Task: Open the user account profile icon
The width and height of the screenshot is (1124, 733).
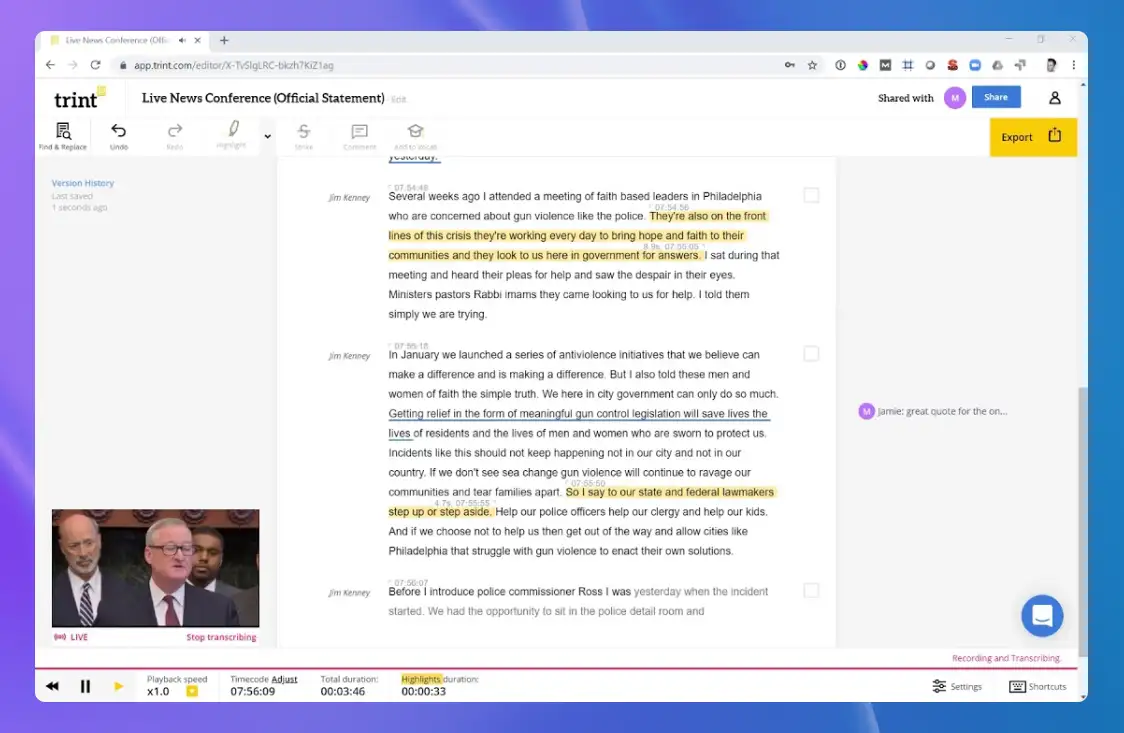Action: coord(1054,97)
